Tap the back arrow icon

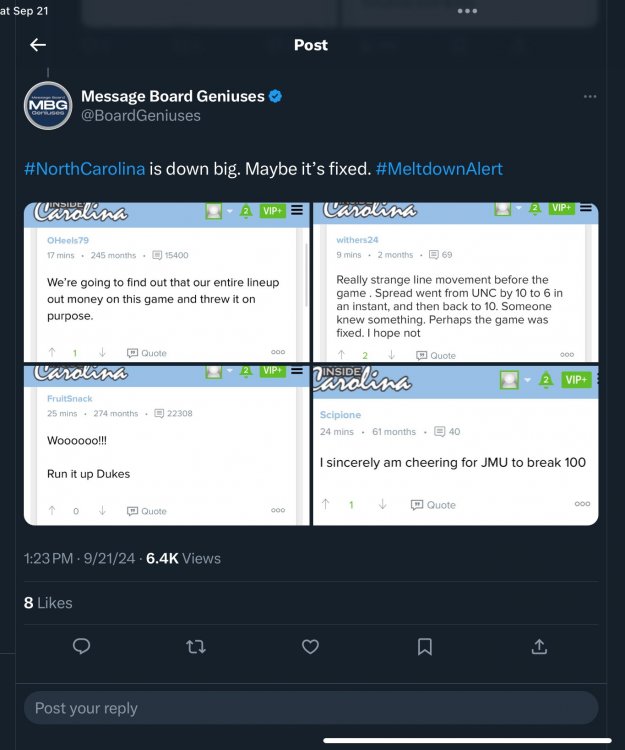(38, 45)
